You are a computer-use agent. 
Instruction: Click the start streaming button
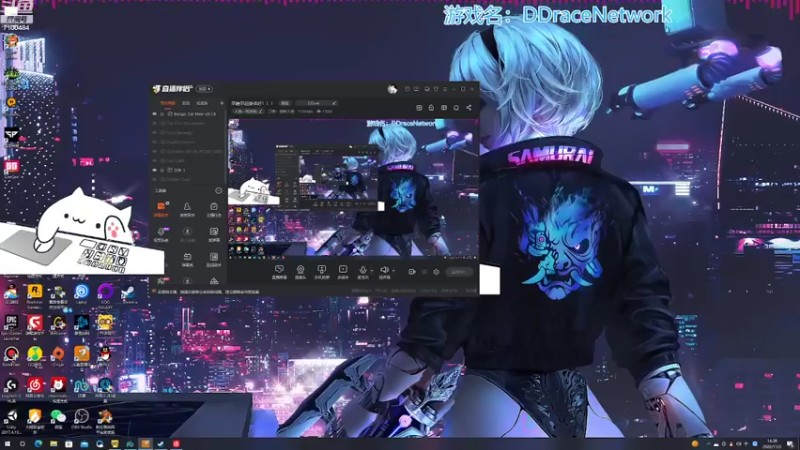pyautogui.click(x=459, y=272)
